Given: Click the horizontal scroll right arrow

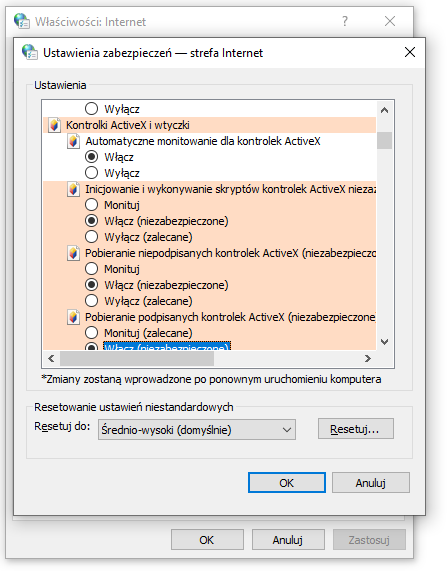Looking at the screenshot, I should 368,359.
